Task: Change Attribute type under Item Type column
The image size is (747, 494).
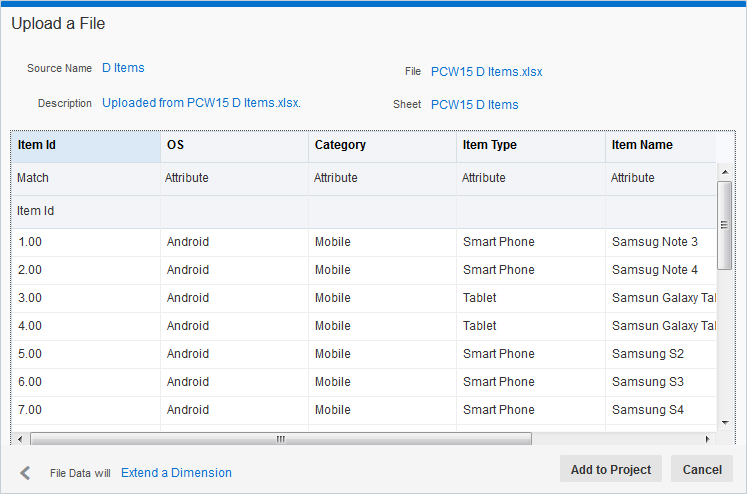Action: [531, 178]
